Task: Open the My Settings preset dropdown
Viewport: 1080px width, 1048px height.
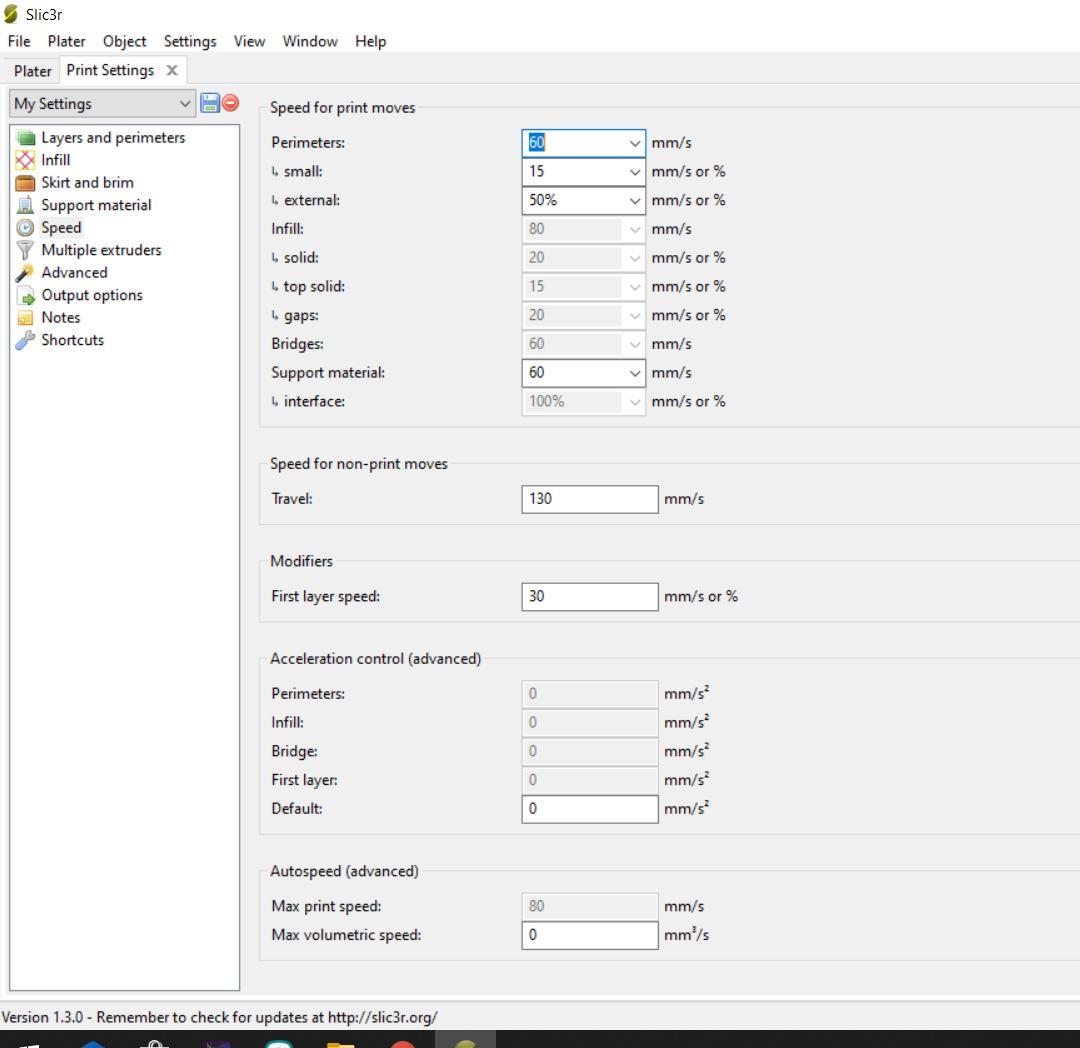Action: pyautogui.click(x=102, y=104)
